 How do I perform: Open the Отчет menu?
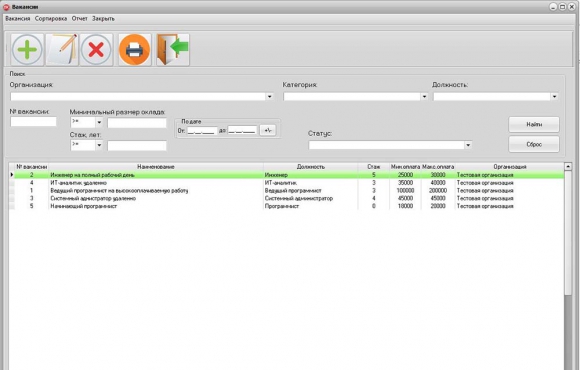[x=80, y=18]
